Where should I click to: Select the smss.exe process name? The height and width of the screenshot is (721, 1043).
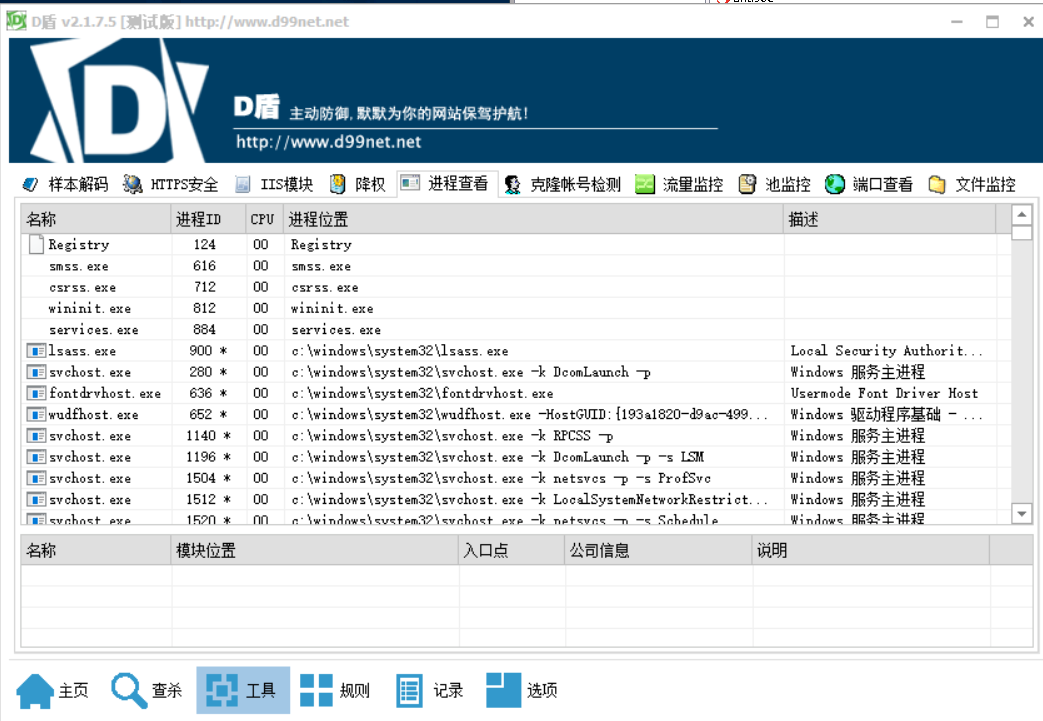click(78, 266)
